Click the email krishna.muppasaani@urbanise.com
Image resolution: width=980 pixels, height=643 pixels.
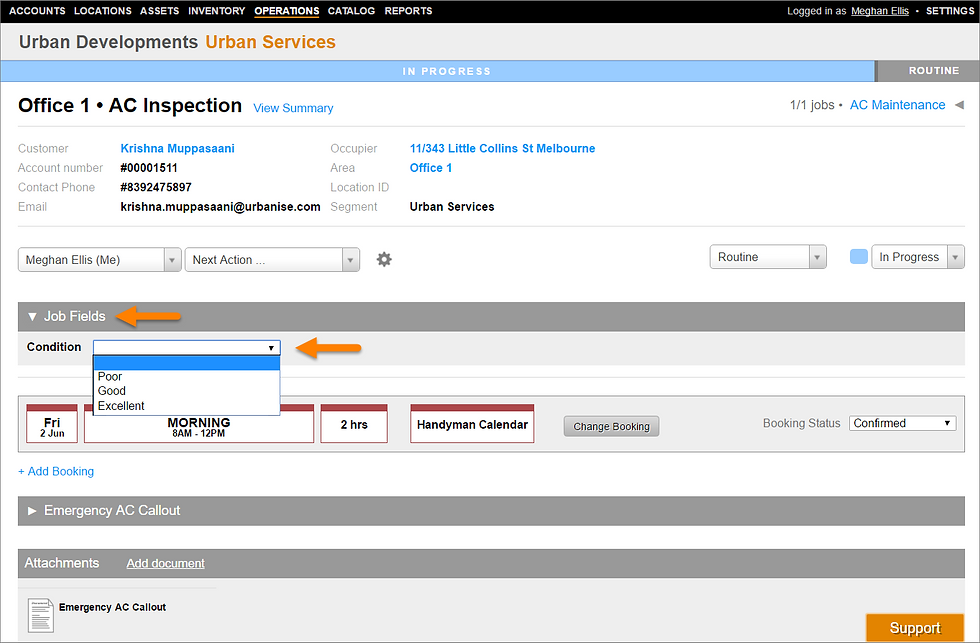pyautogui.click(x=221, y=207)
